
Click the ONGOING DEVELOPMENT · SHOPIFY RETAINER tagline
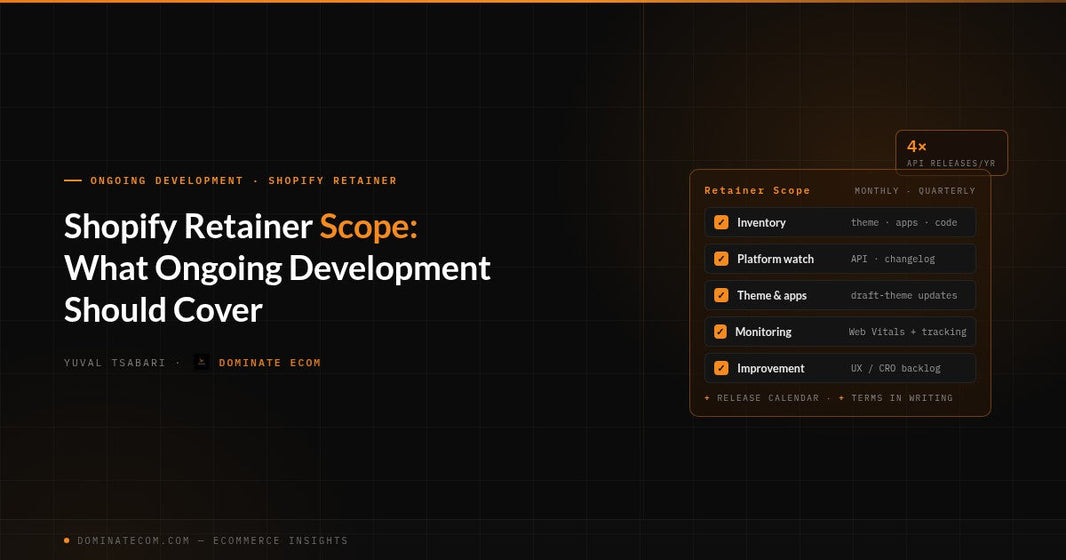pyautogui.click(x=243, y=181)
